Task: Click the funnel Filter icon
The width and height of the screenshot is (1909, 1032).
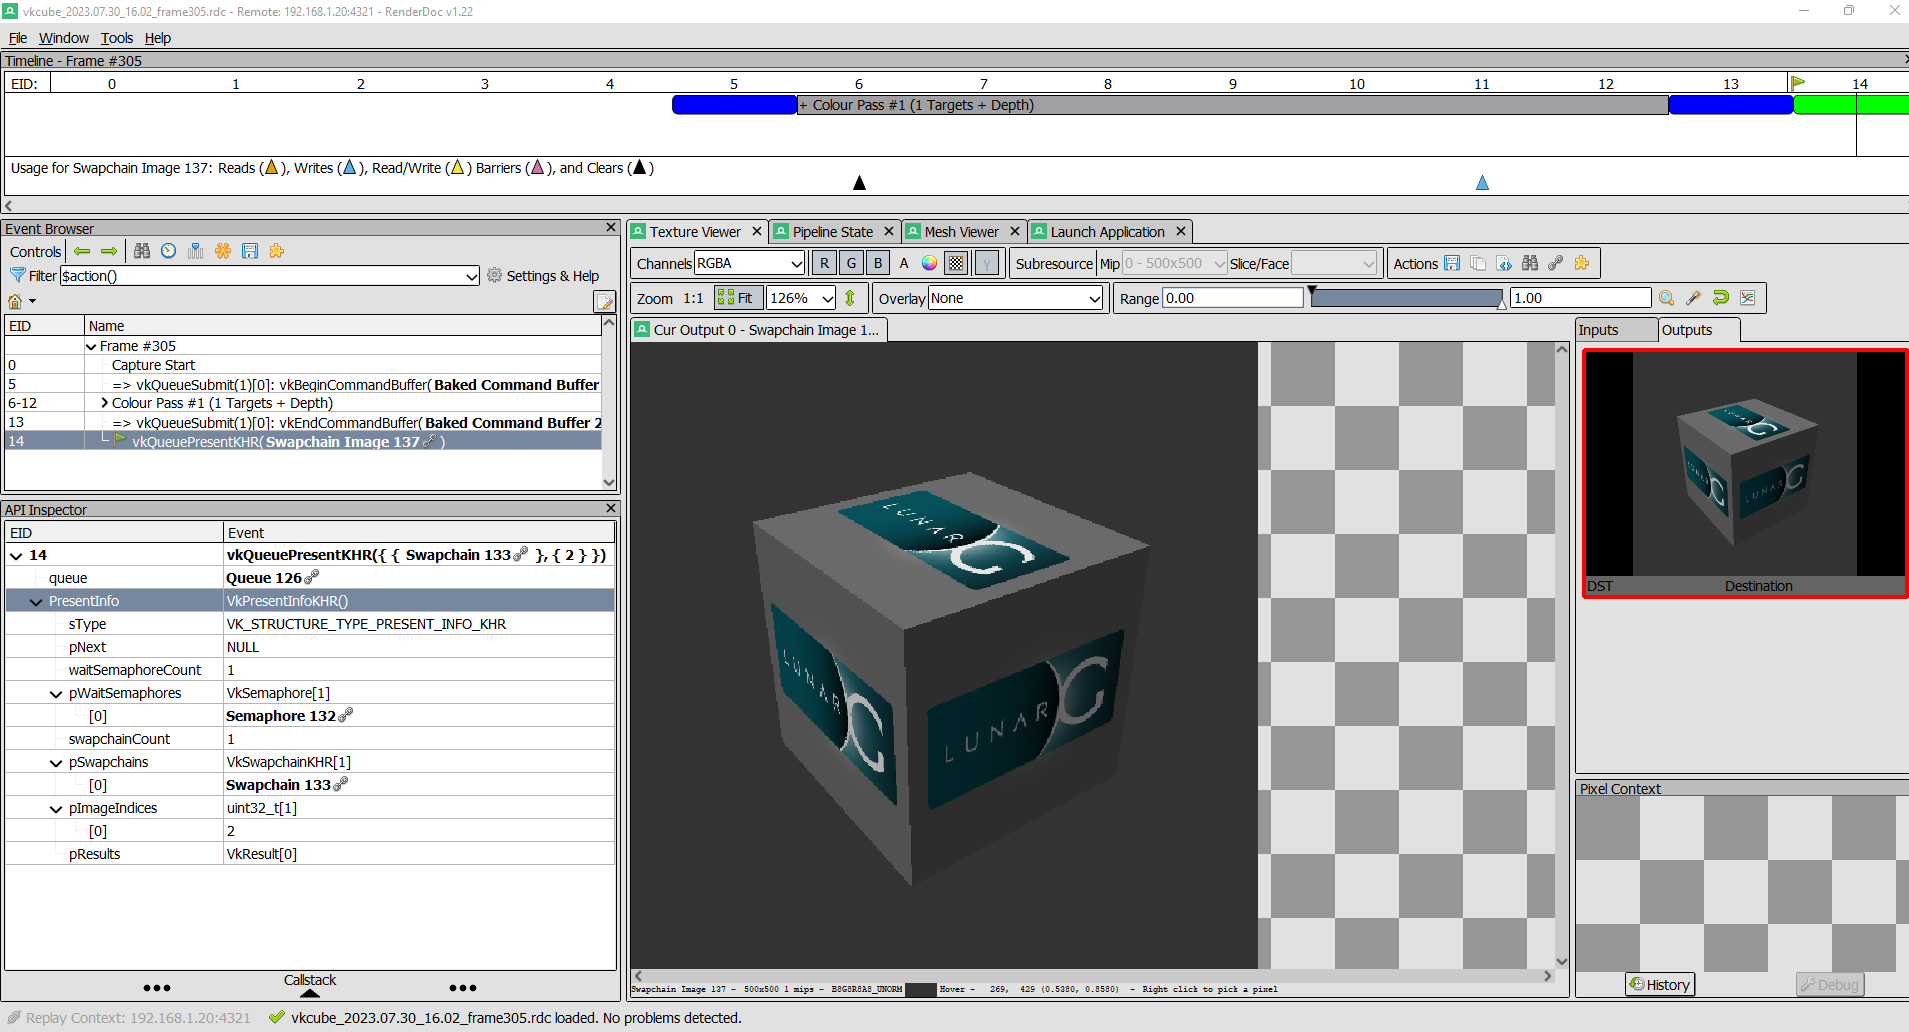Action: tap(17, 275)
